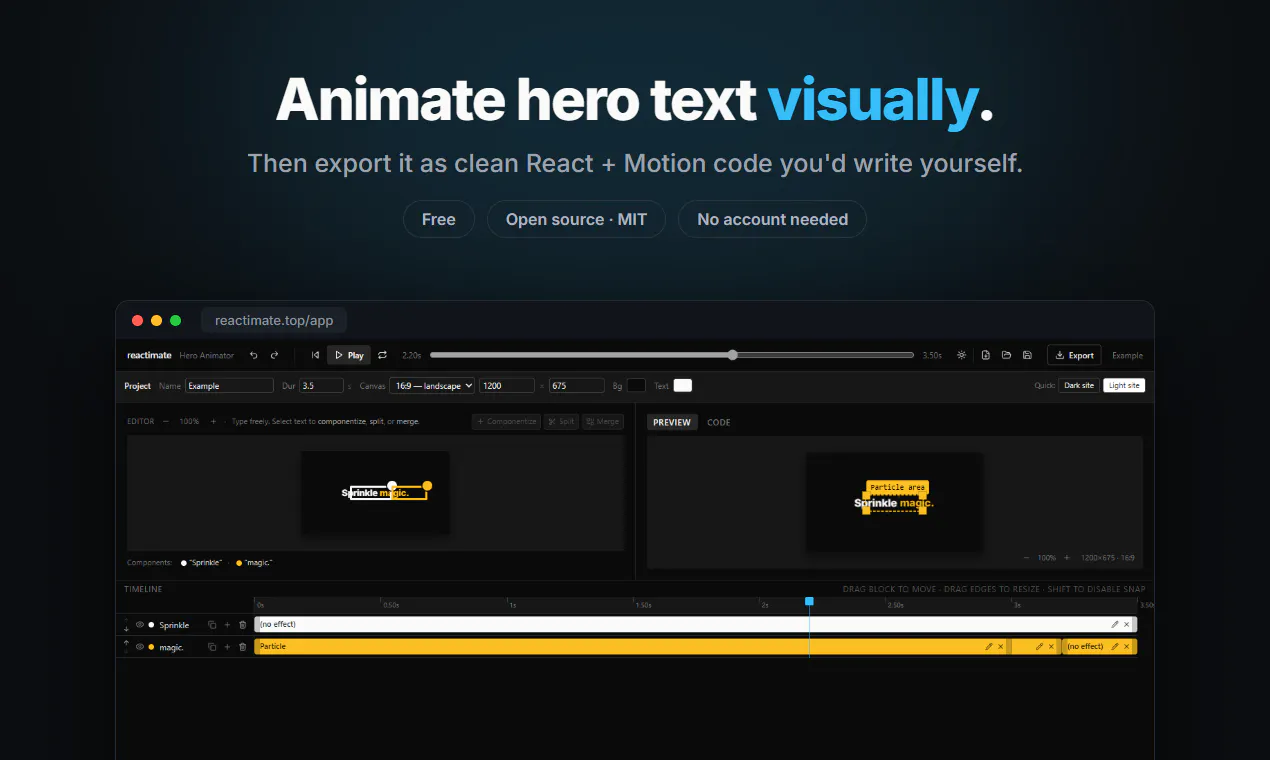Click the Open source · MIT badge
Viewport: 1270px width, 760px height.
pos(576,219)
